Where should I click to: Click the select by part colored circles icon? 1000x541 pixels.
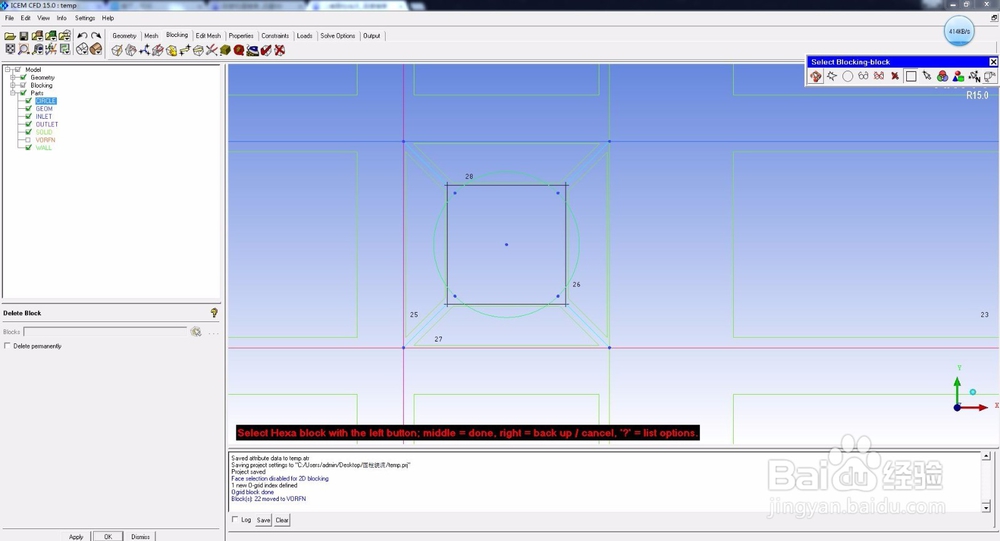tap(943, 76)
